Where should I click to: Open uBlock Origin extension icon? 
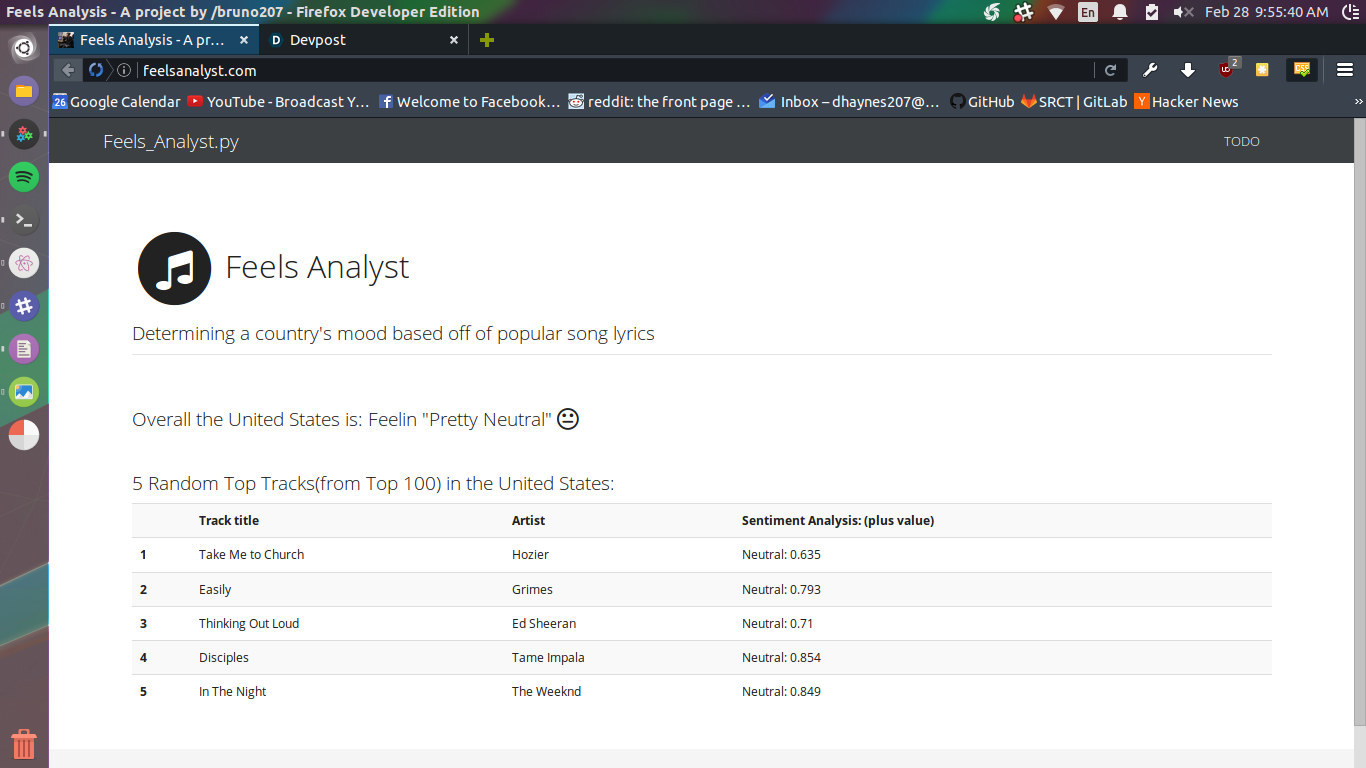click(x=1227, y=69)
